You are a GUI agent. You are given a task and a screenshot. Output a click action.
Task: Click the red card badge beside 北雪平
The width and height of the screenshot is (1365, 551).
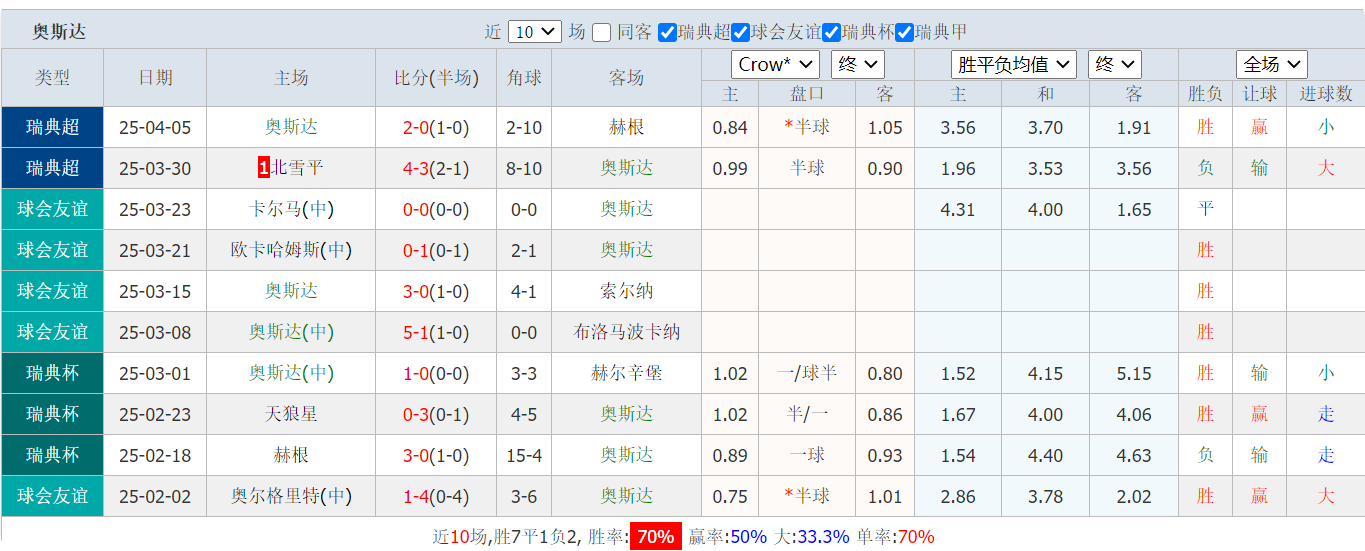pyautogui.click(x=263, y=168)
